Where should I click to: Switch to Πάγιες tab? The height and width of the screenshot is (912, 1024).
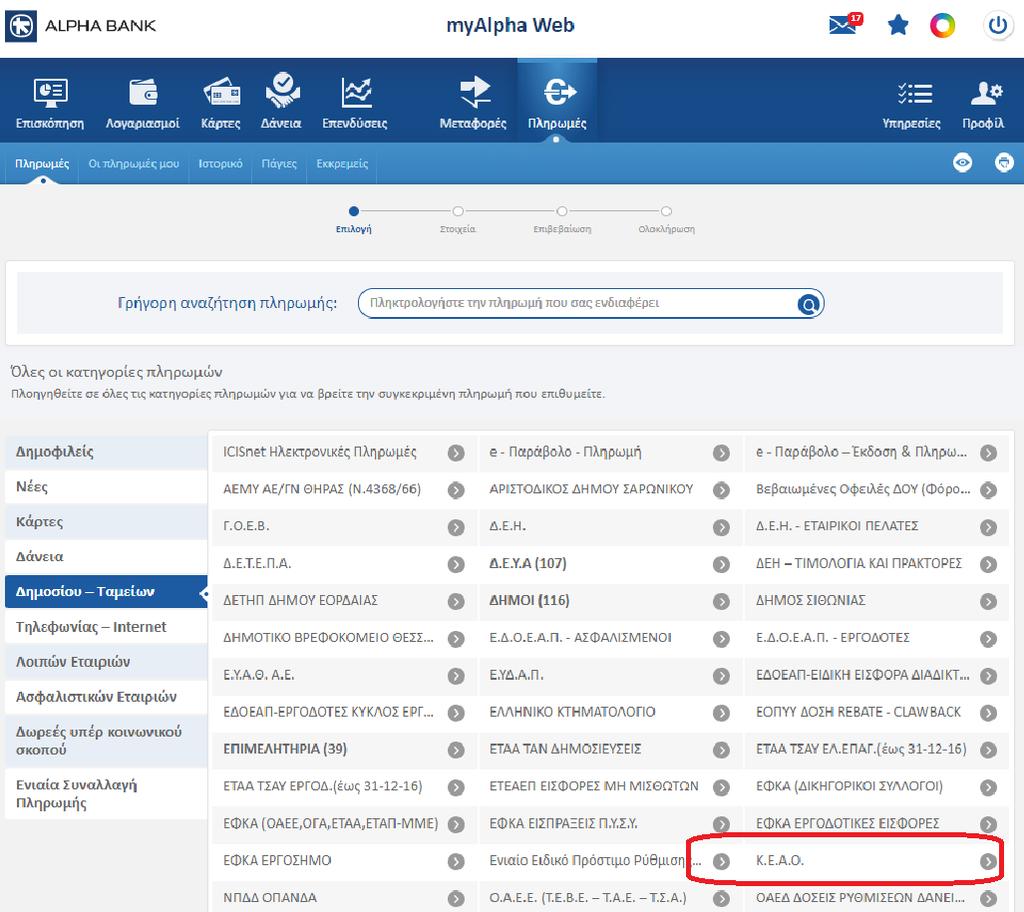(280, 163)
